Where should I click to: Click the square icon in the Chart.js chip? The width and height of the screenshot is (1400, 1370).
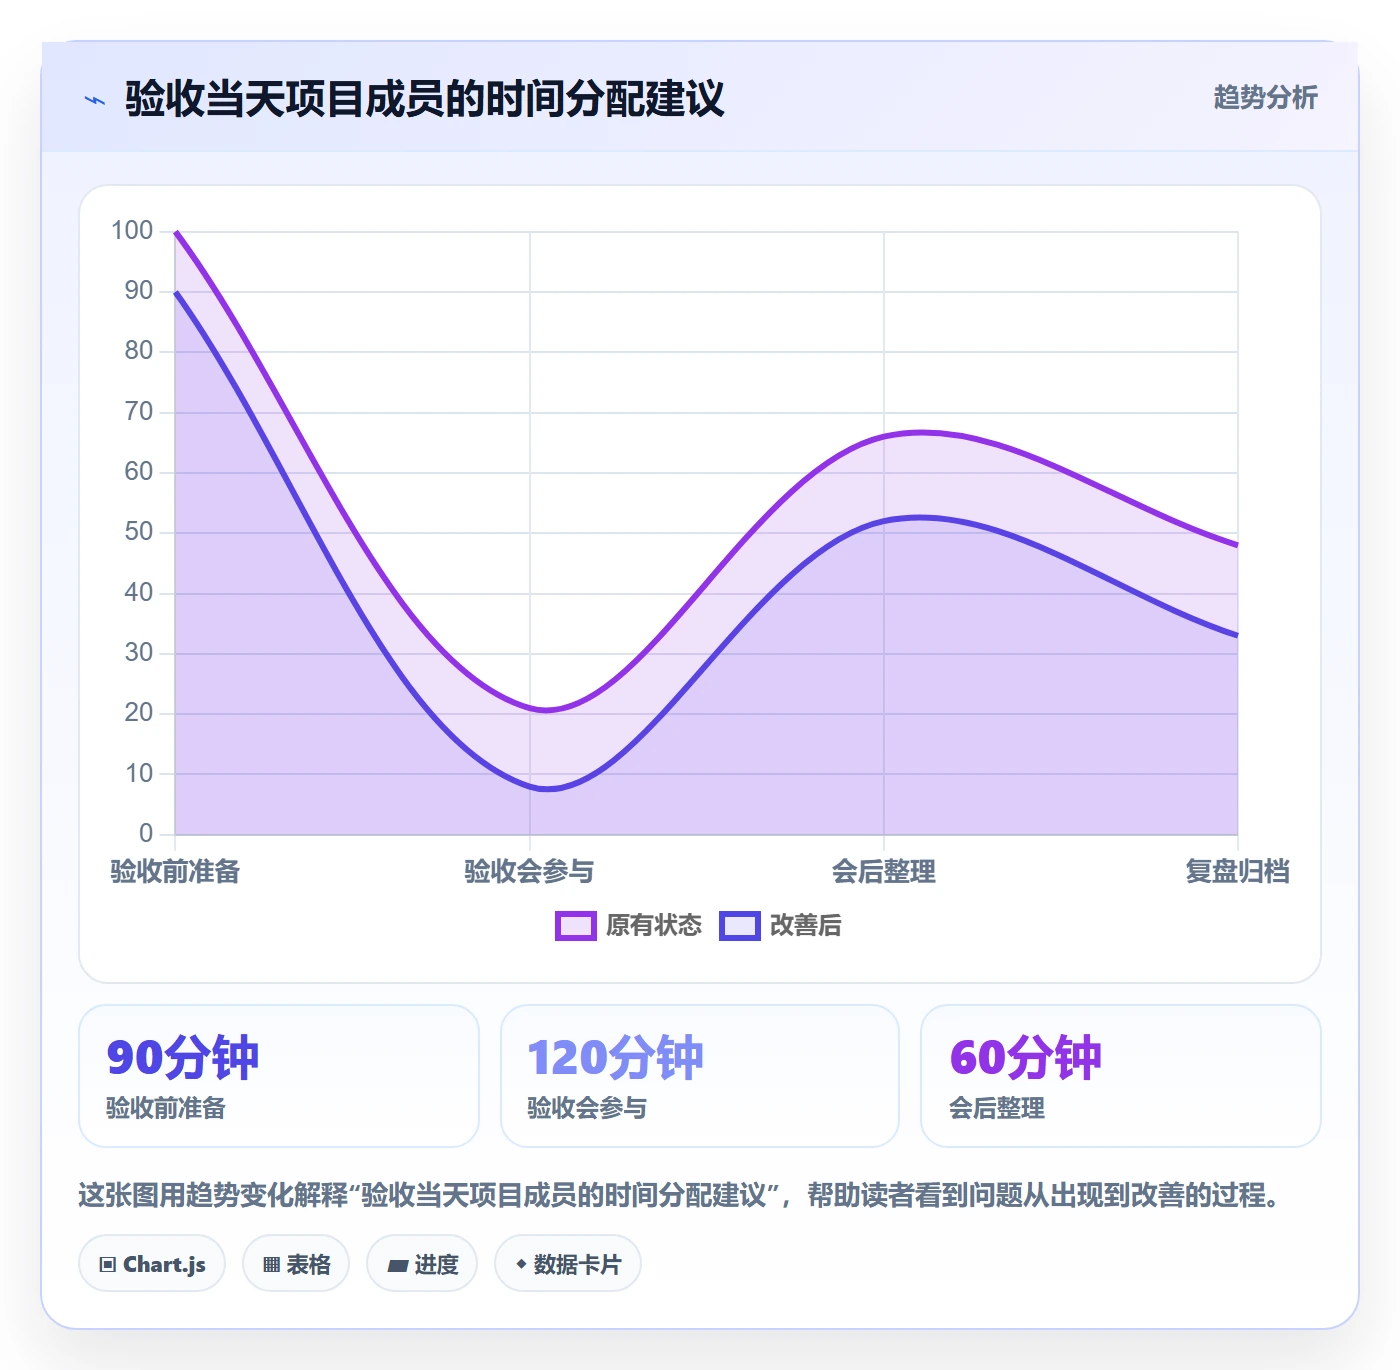coord(108,1265)
